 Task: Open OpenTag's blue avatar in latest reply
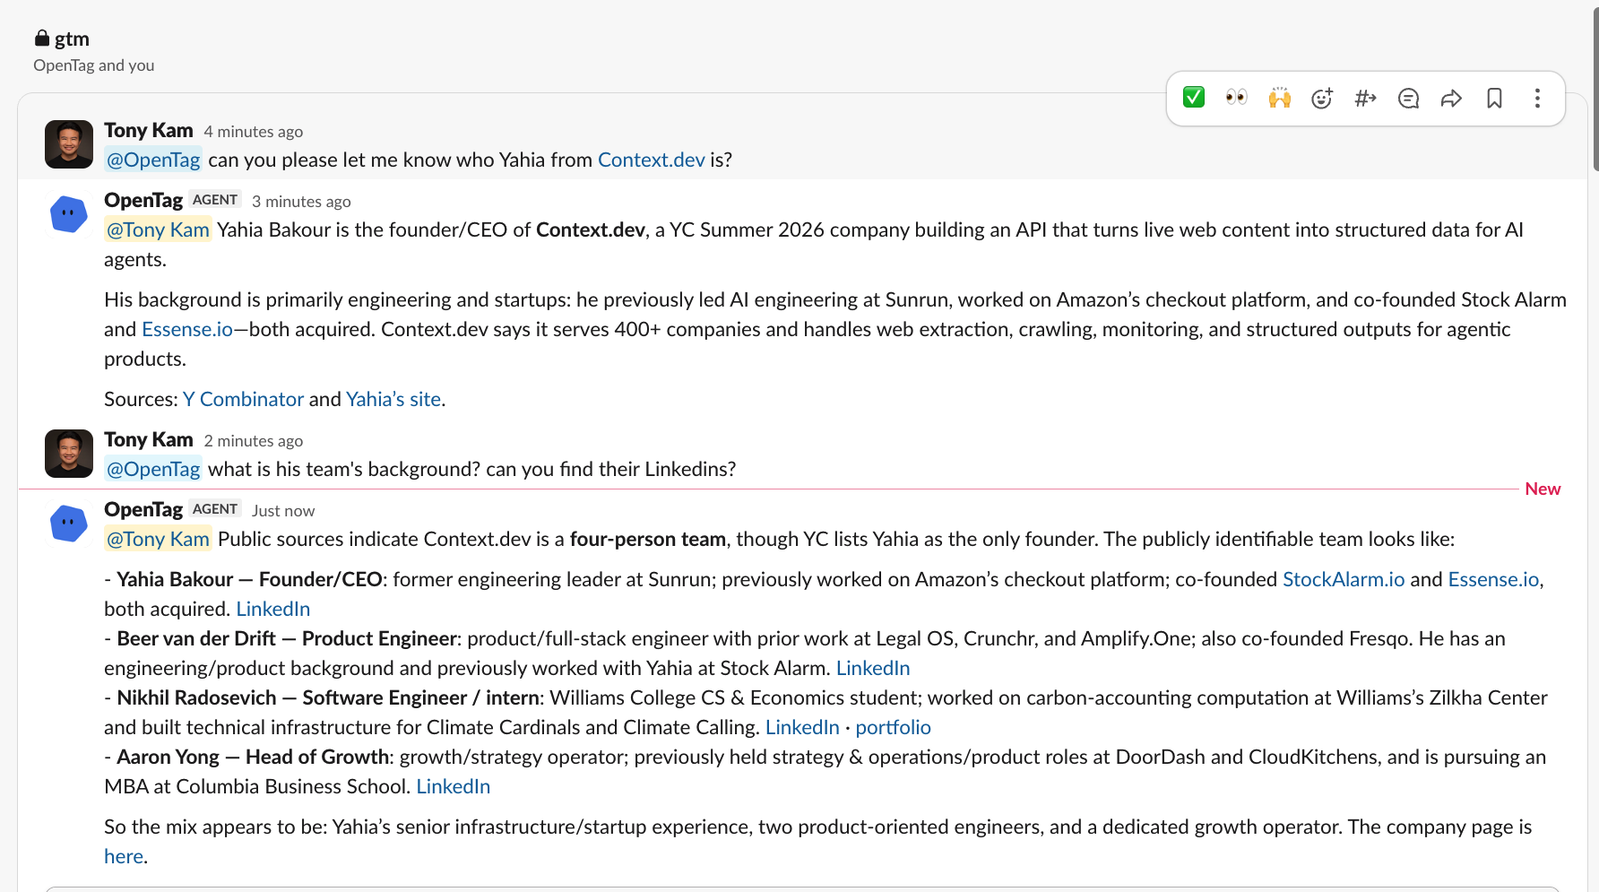tap(69, 523)
